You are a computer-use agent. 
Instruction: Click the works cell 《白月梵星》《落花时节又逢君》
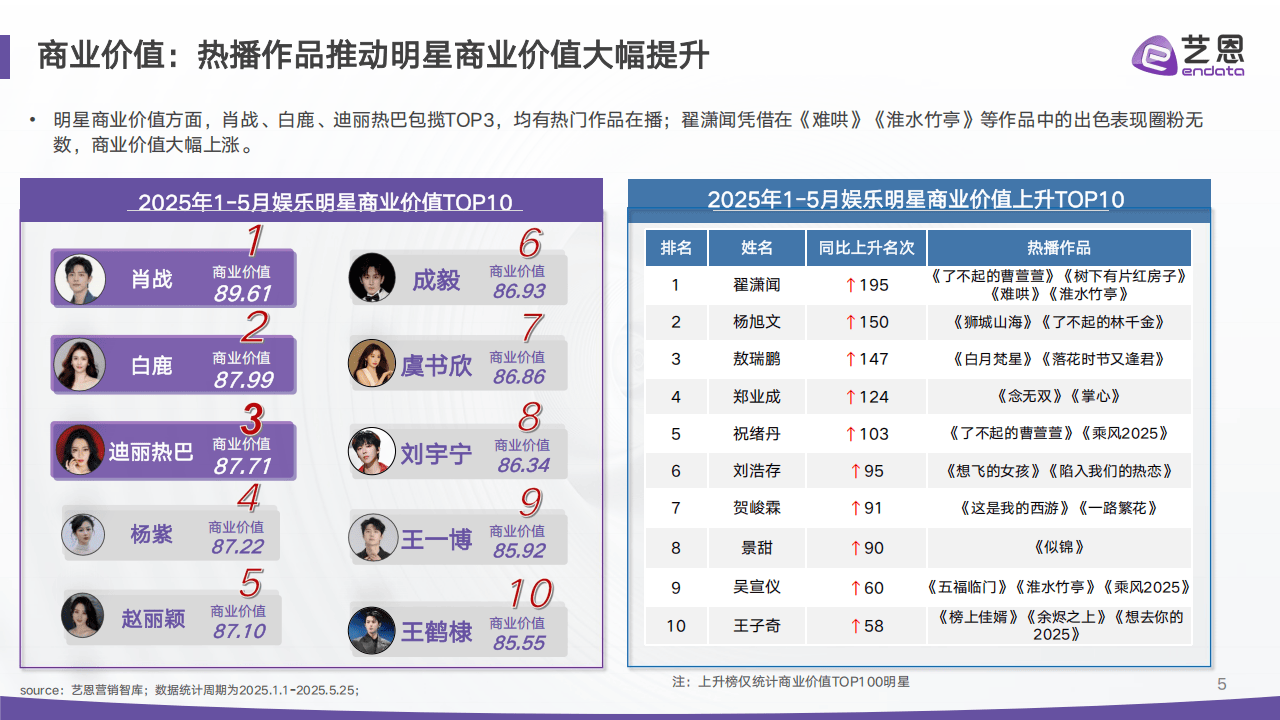[x=1059, y=359]
